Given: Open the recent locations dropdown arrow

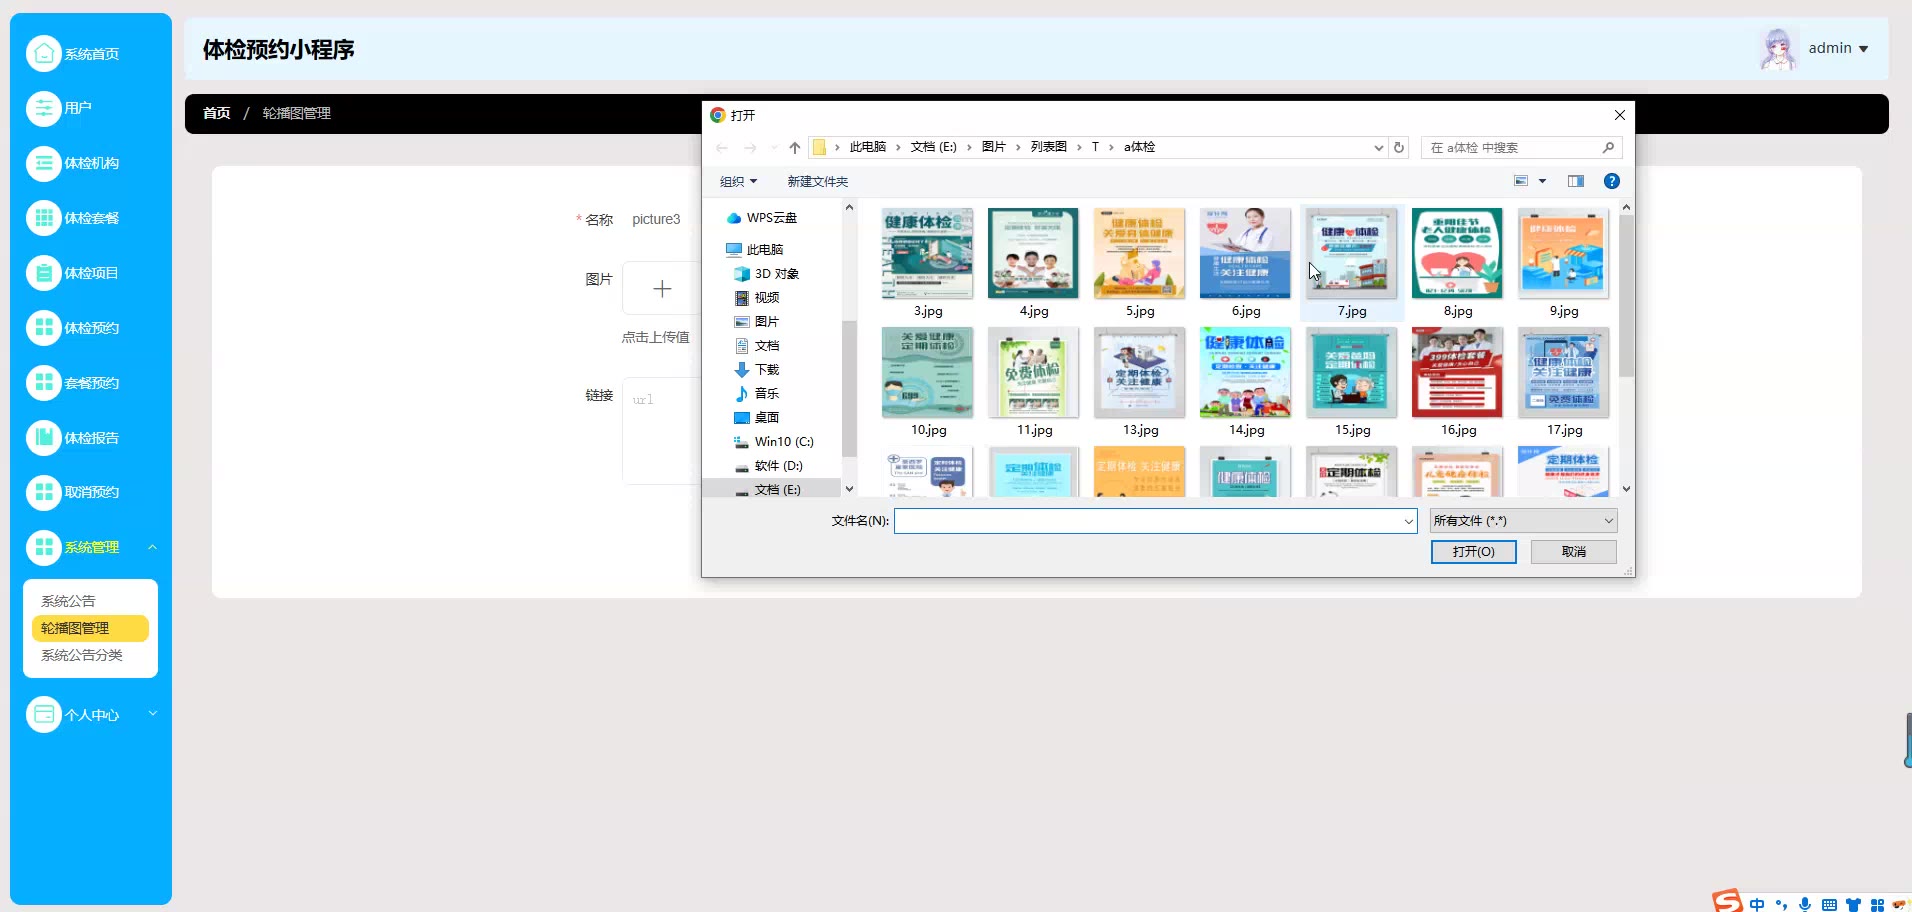Looking at the screenshot, I should (x=774, y=148).
